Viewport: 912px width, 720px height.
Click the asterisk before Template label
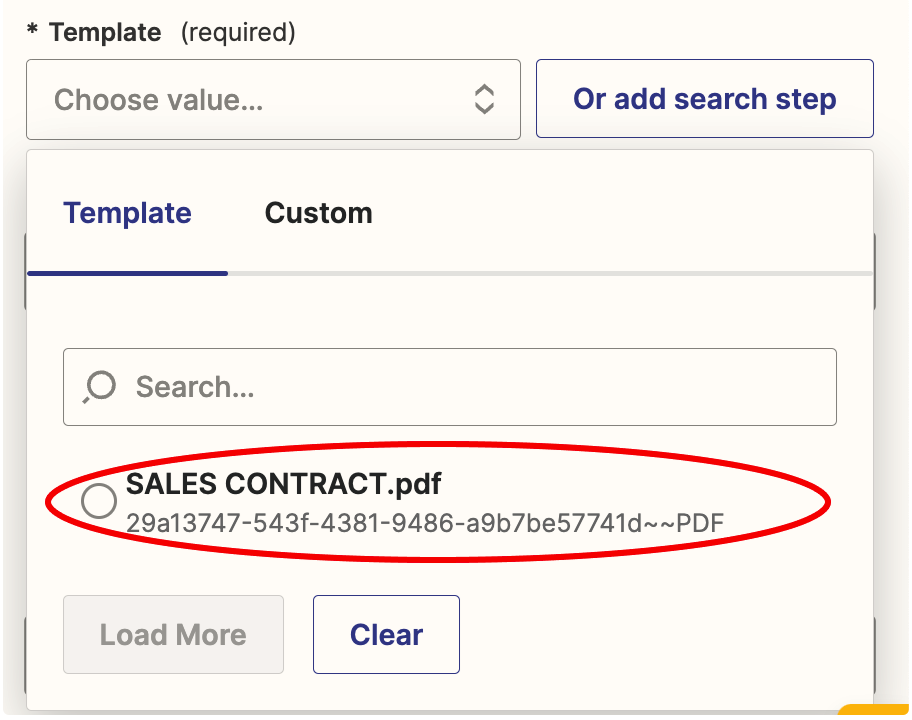click(33, 31)
